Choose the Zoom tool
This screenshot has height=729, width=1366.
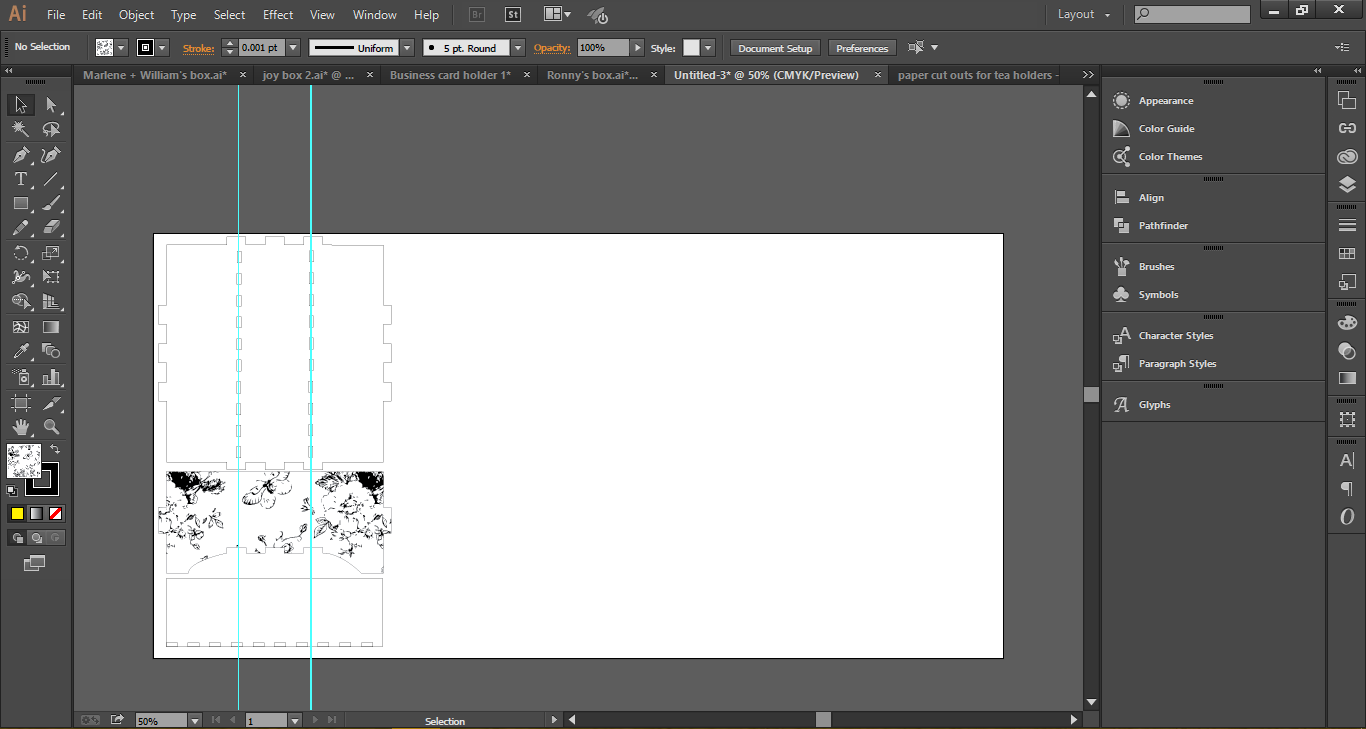(x=52, y=427)
